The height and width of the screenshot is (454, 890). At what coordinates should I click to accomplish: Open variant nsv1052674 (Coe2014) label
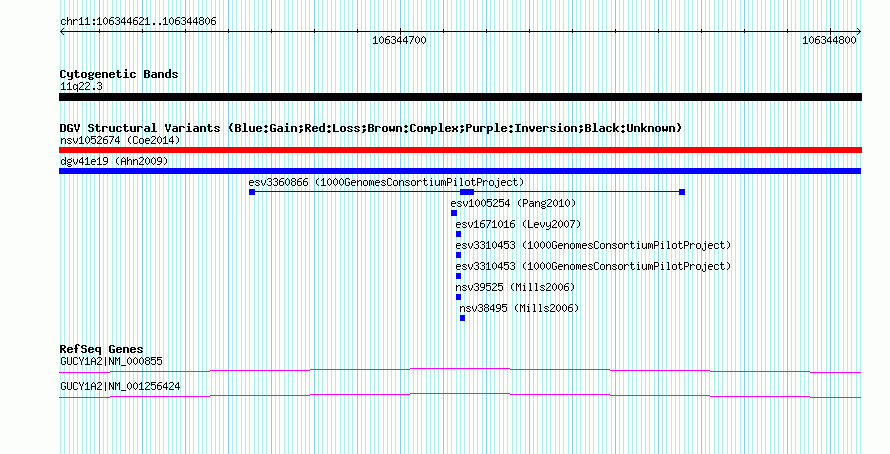(120, 140)
